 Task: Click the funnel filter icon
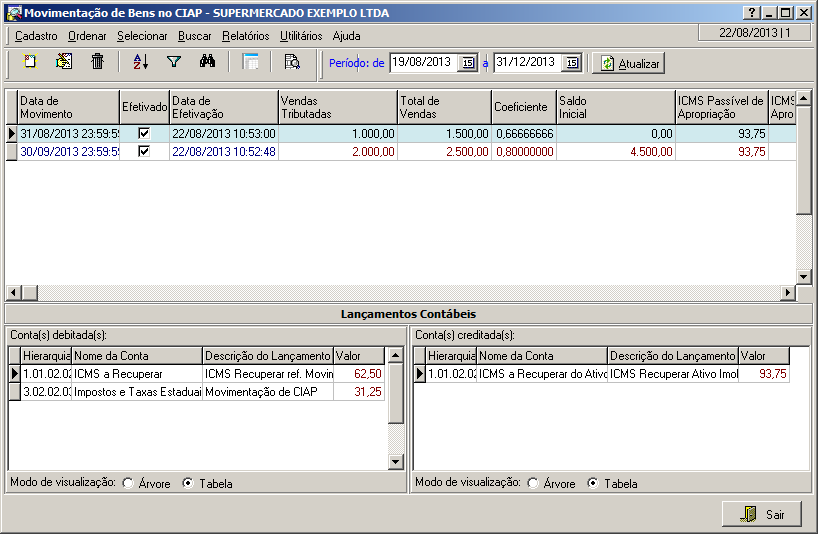174,62
